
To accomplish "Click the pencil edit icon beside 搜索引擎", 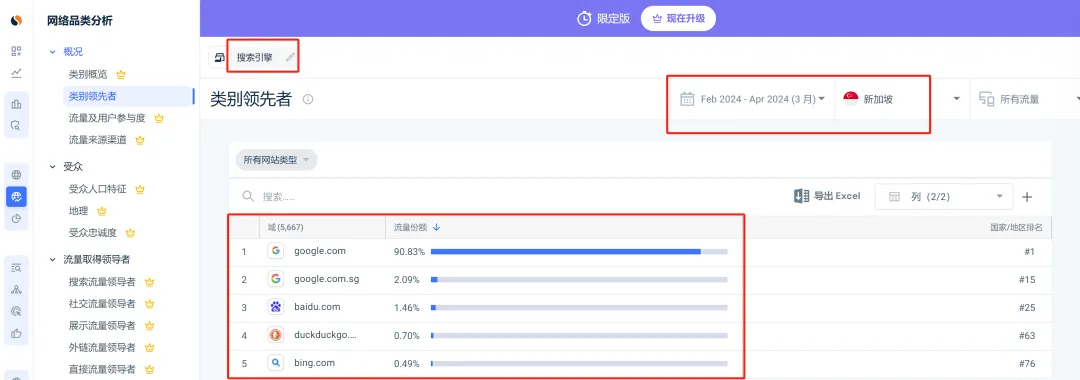I will point(291,58).
